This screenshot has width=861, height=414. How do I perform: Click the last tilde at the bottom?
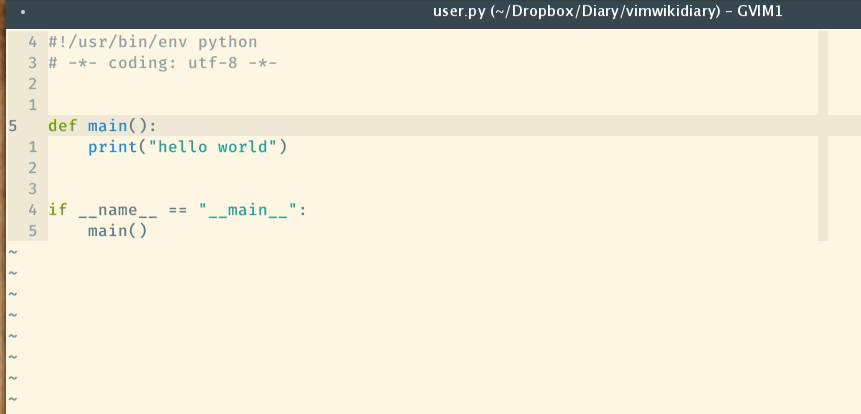(12, 399)
